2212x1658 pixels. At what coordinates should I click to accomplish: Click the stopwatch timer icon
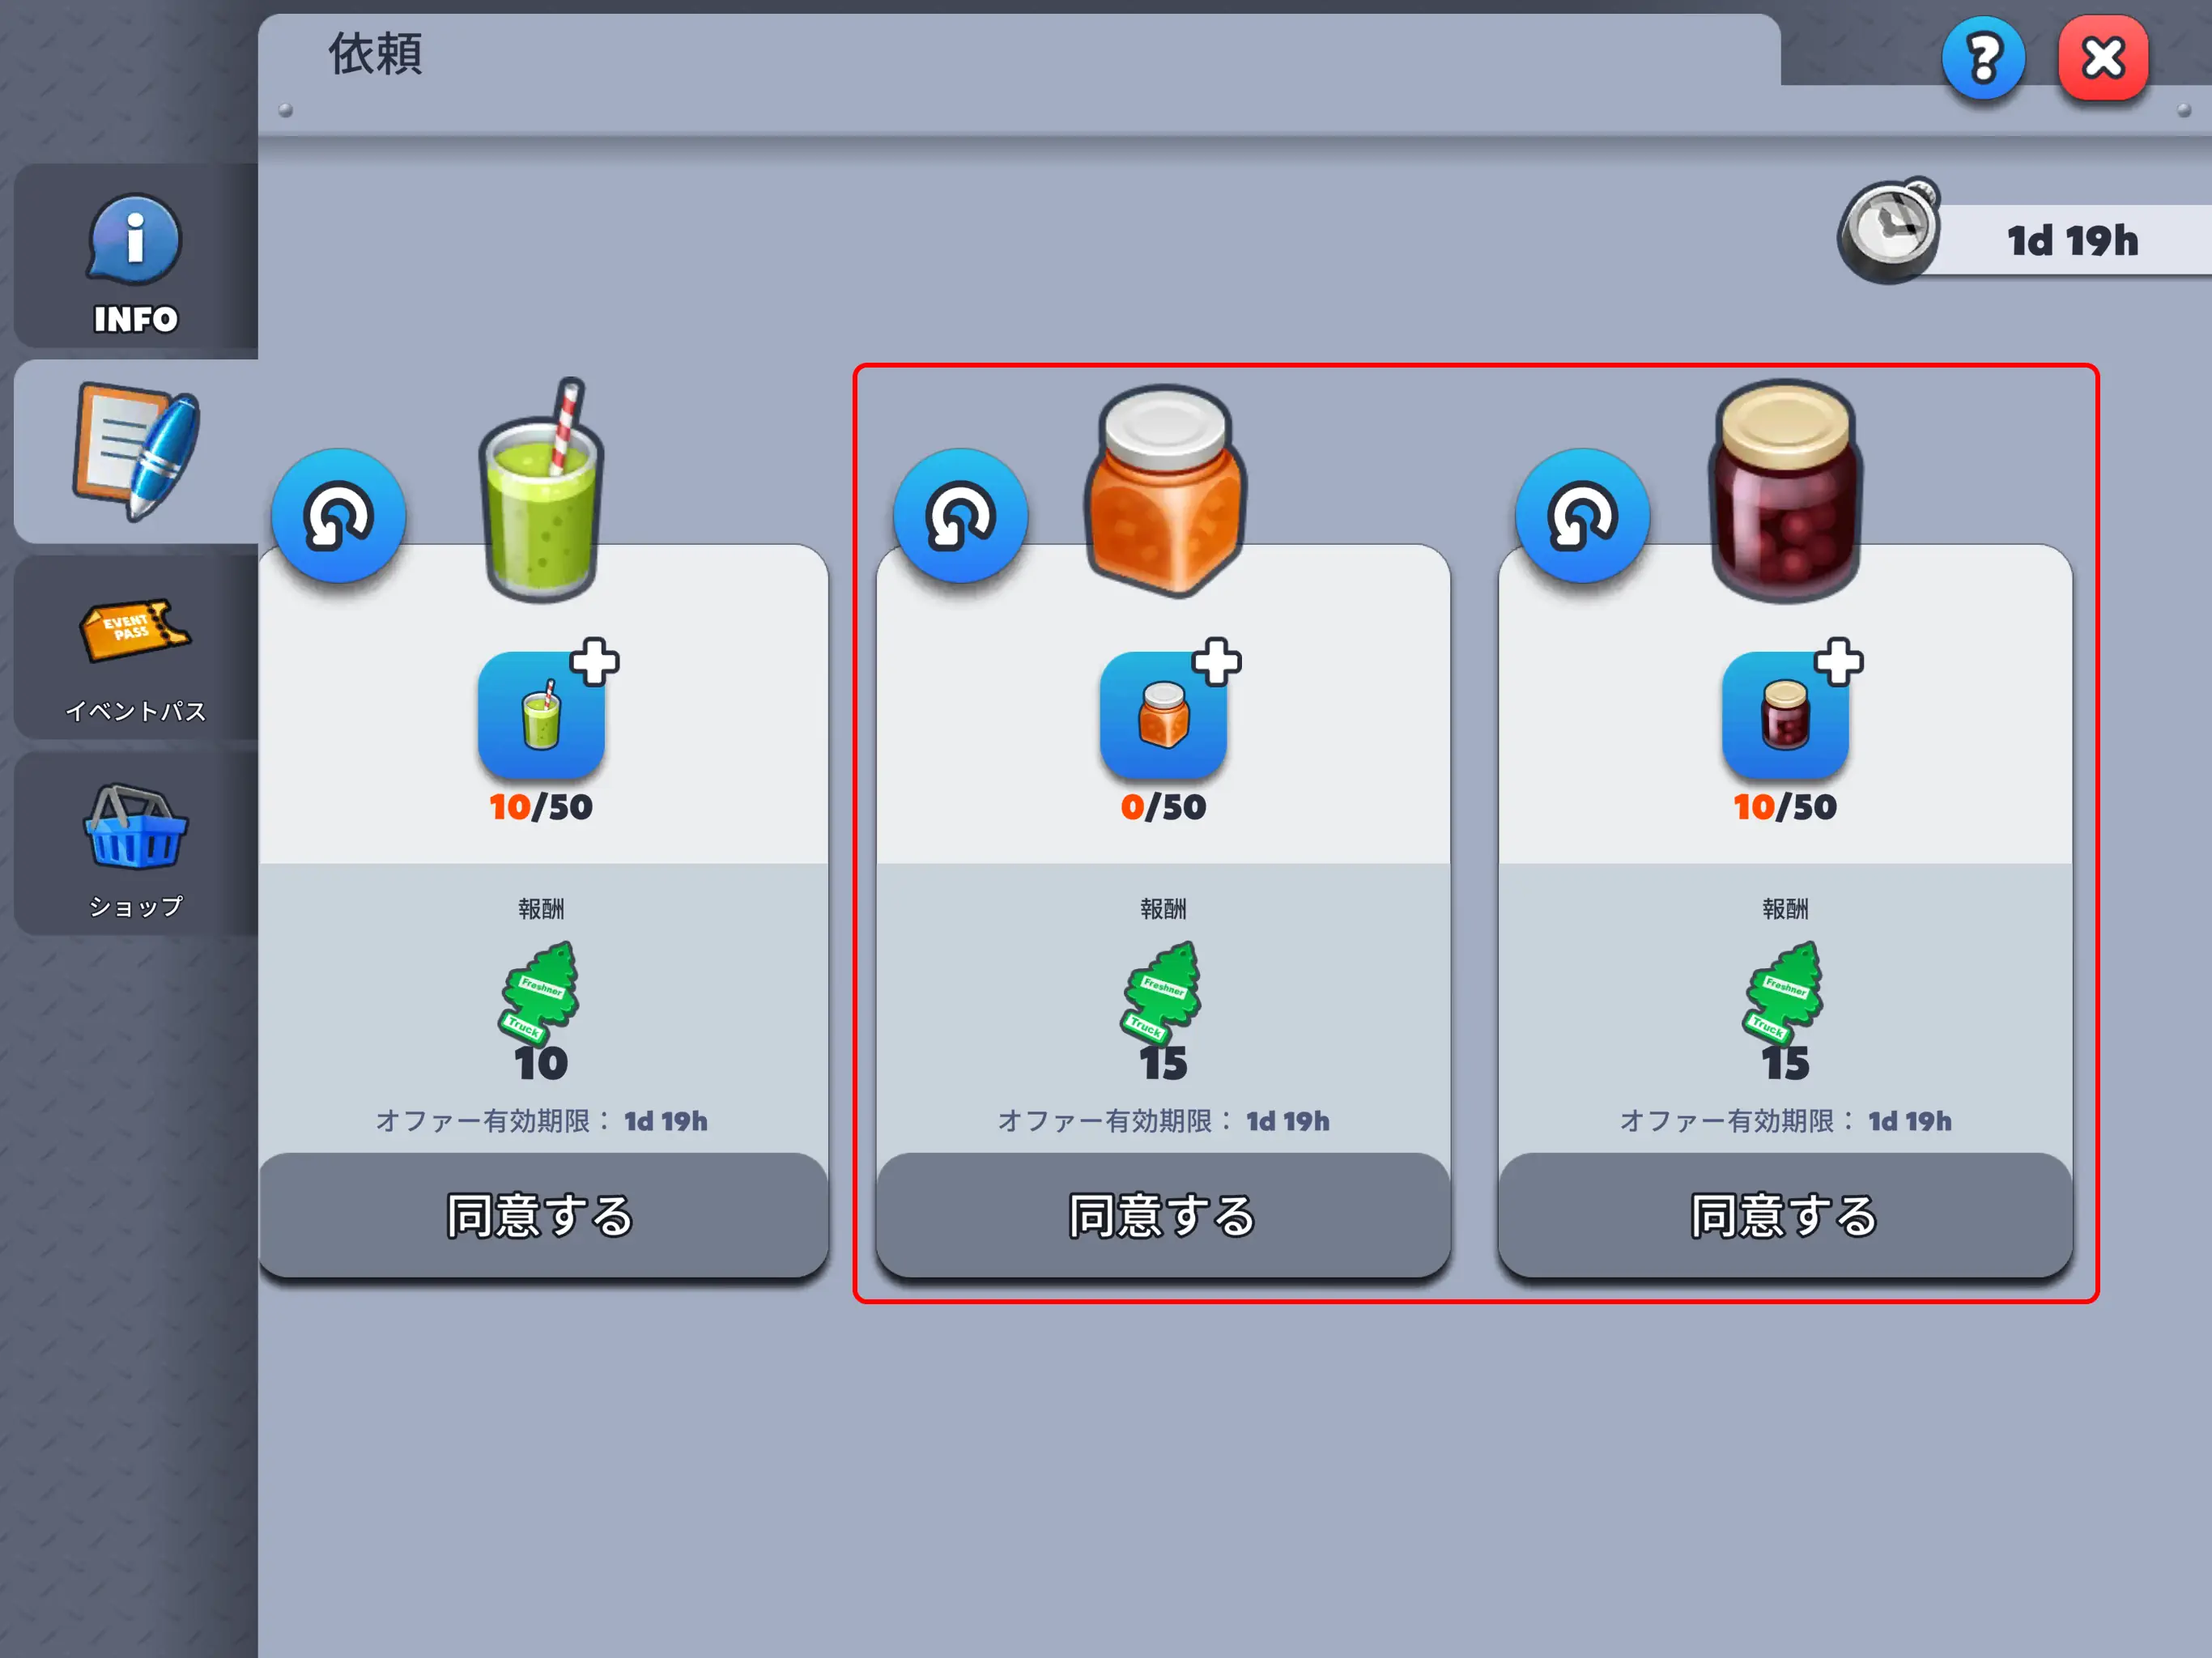coord(1889,231)
